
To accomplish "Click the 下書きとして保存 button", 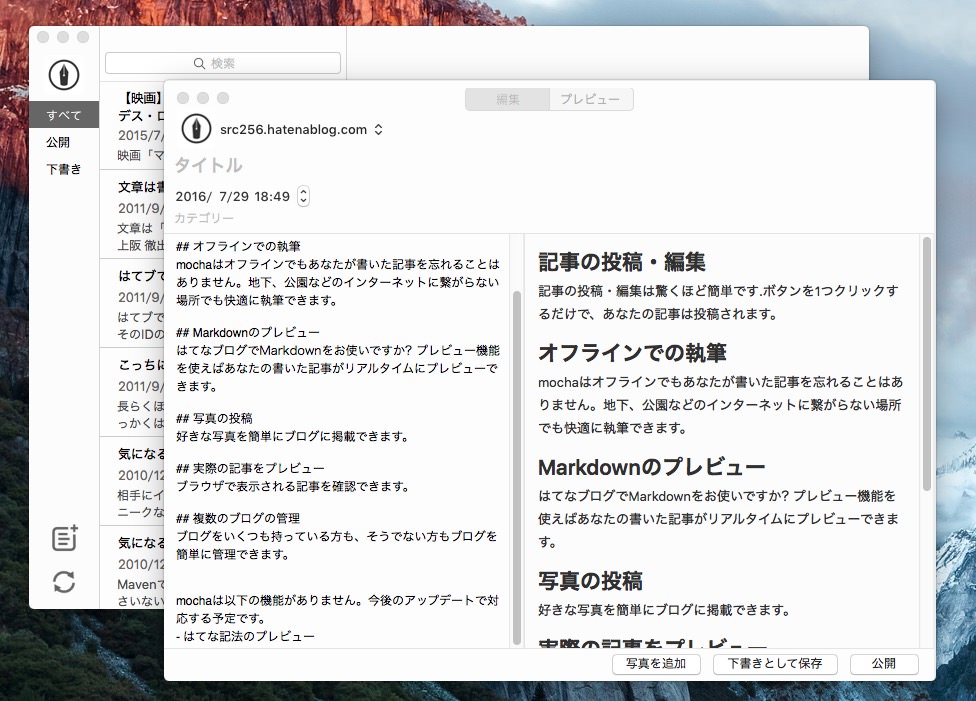I will 775,664.
